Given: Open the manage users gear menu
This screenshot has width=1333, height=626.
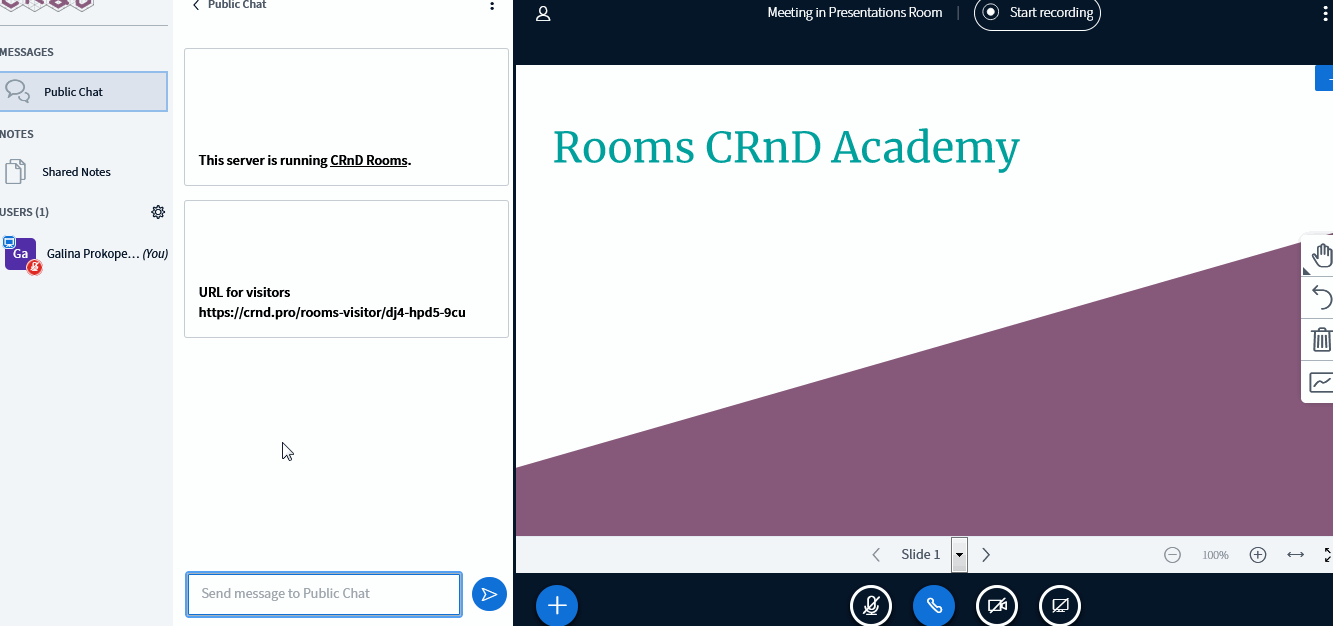Looking at the screenshot, I should click(x=158, y=212).
